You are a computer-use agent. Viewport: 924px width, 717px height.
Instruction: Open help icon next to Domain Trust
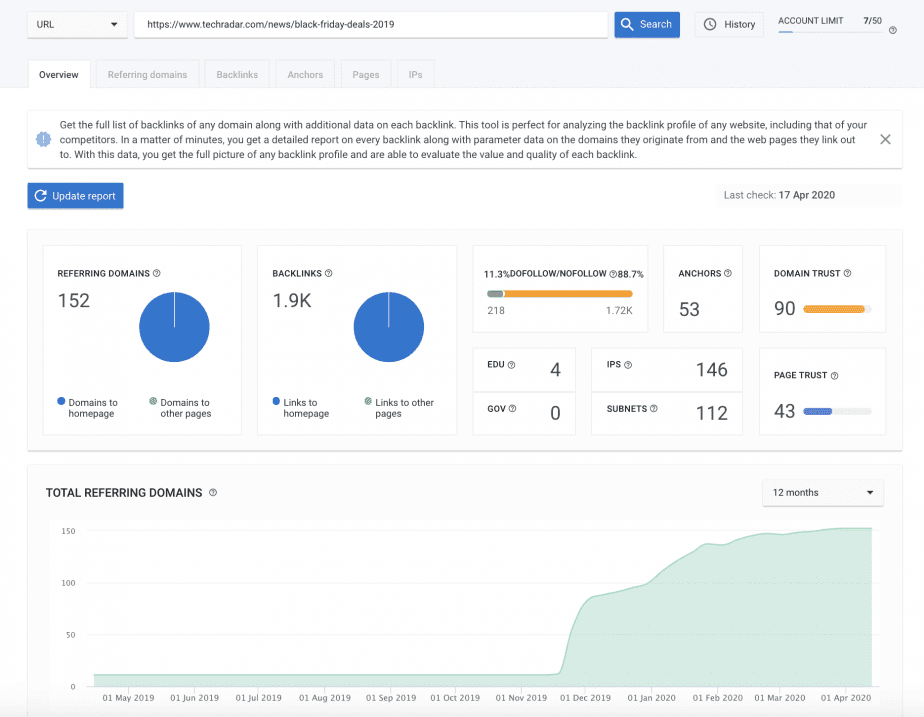click(847, 273)
